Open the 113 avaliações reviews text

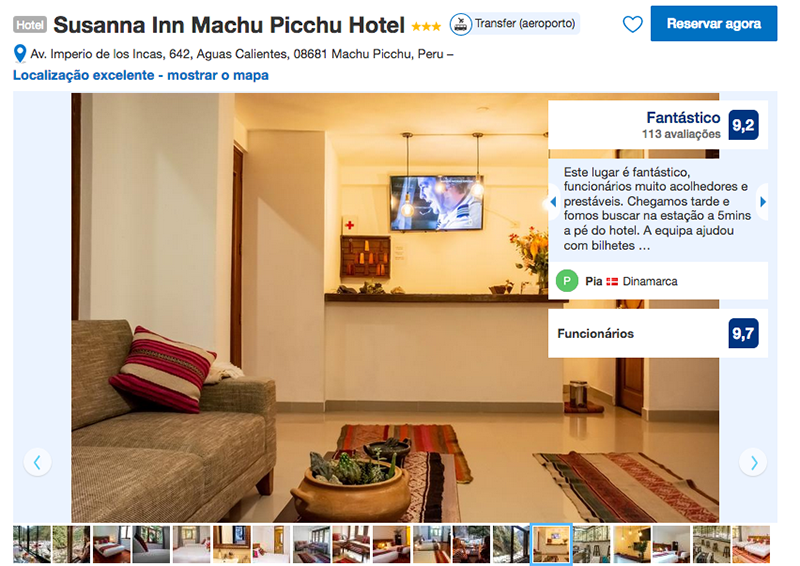[x=681, y=134]
